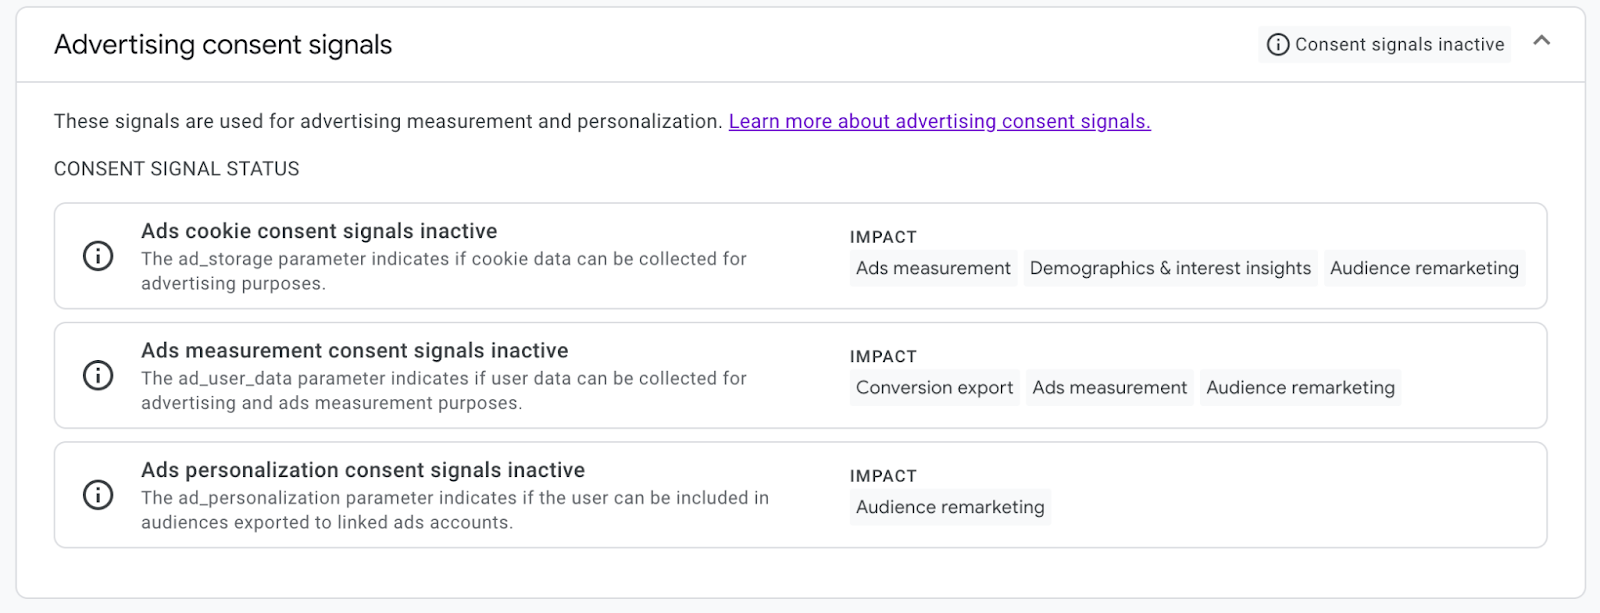
Task: Open Learn more about advertising consent signals link
Action: tap(939, 122)
